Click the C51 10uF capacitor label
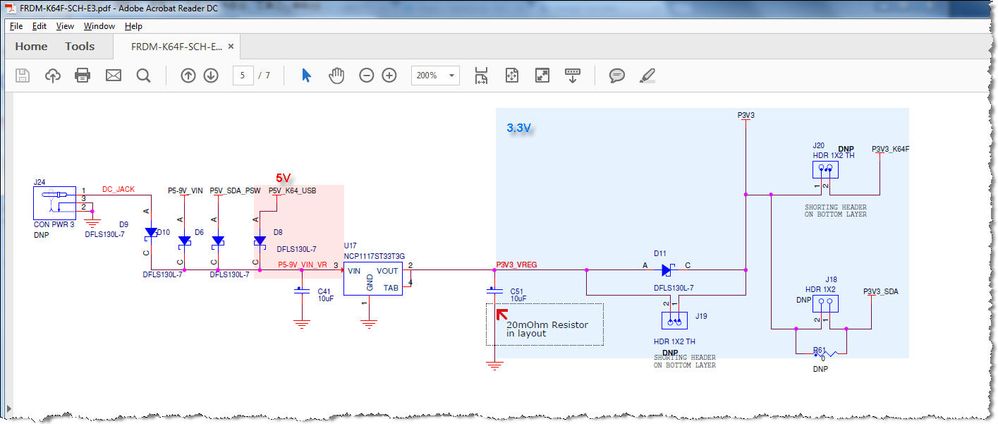998x424 pixels. (518, 295)
